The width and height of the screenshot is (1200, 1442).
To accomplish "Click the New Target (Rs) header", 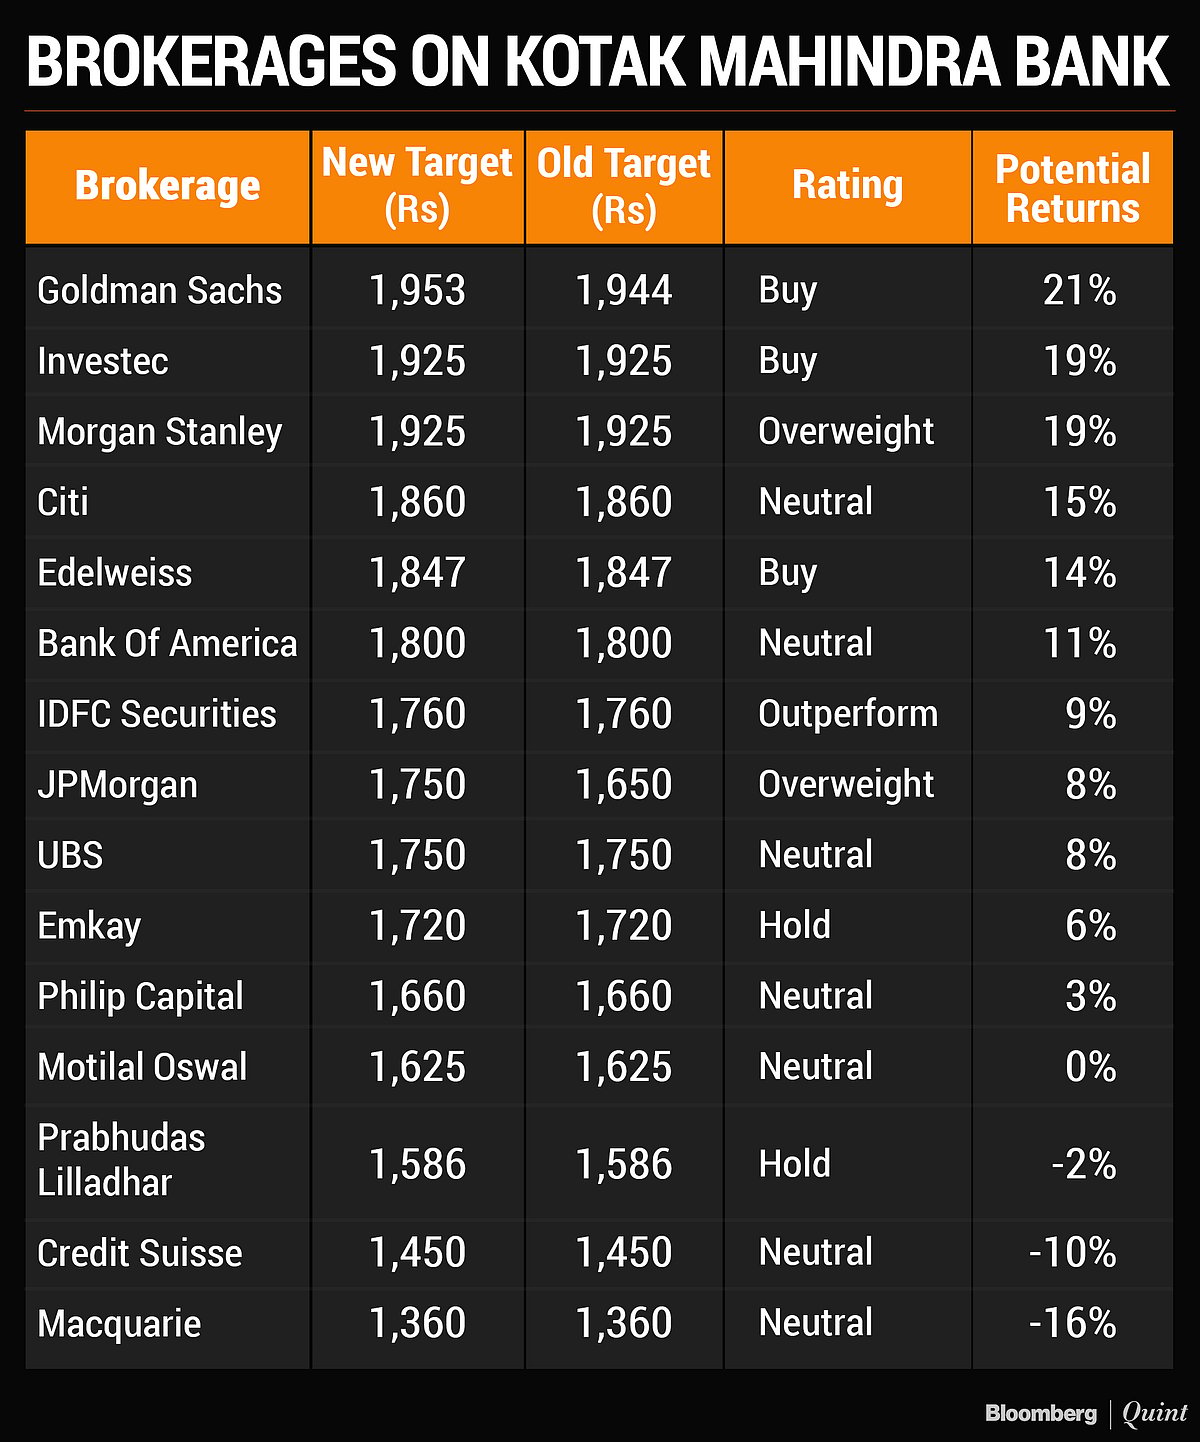I will pyautogui.click(x=417, y=186).
